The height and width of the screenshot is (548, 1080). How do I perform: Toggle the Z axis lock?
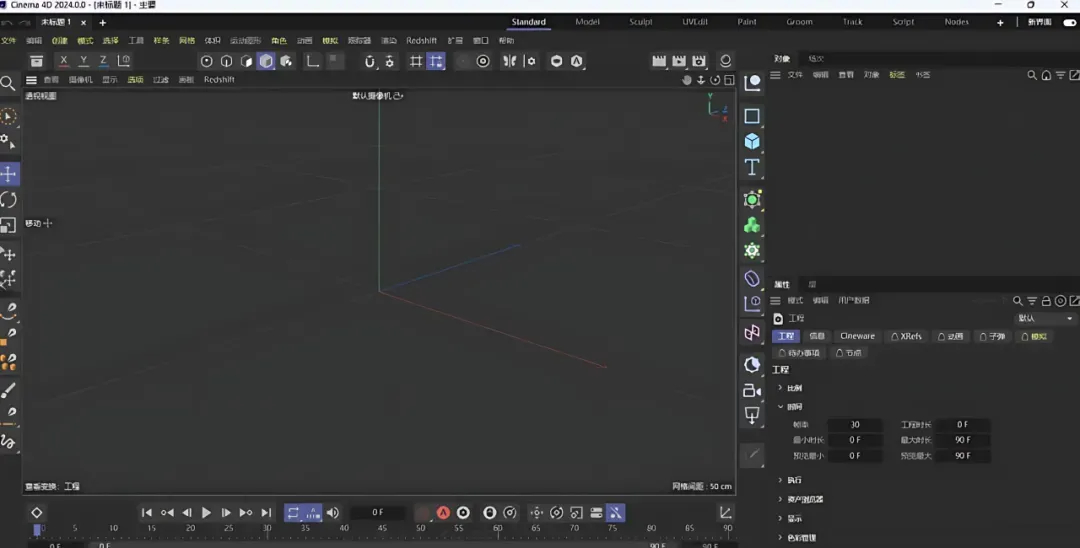[x=103, y=61]
